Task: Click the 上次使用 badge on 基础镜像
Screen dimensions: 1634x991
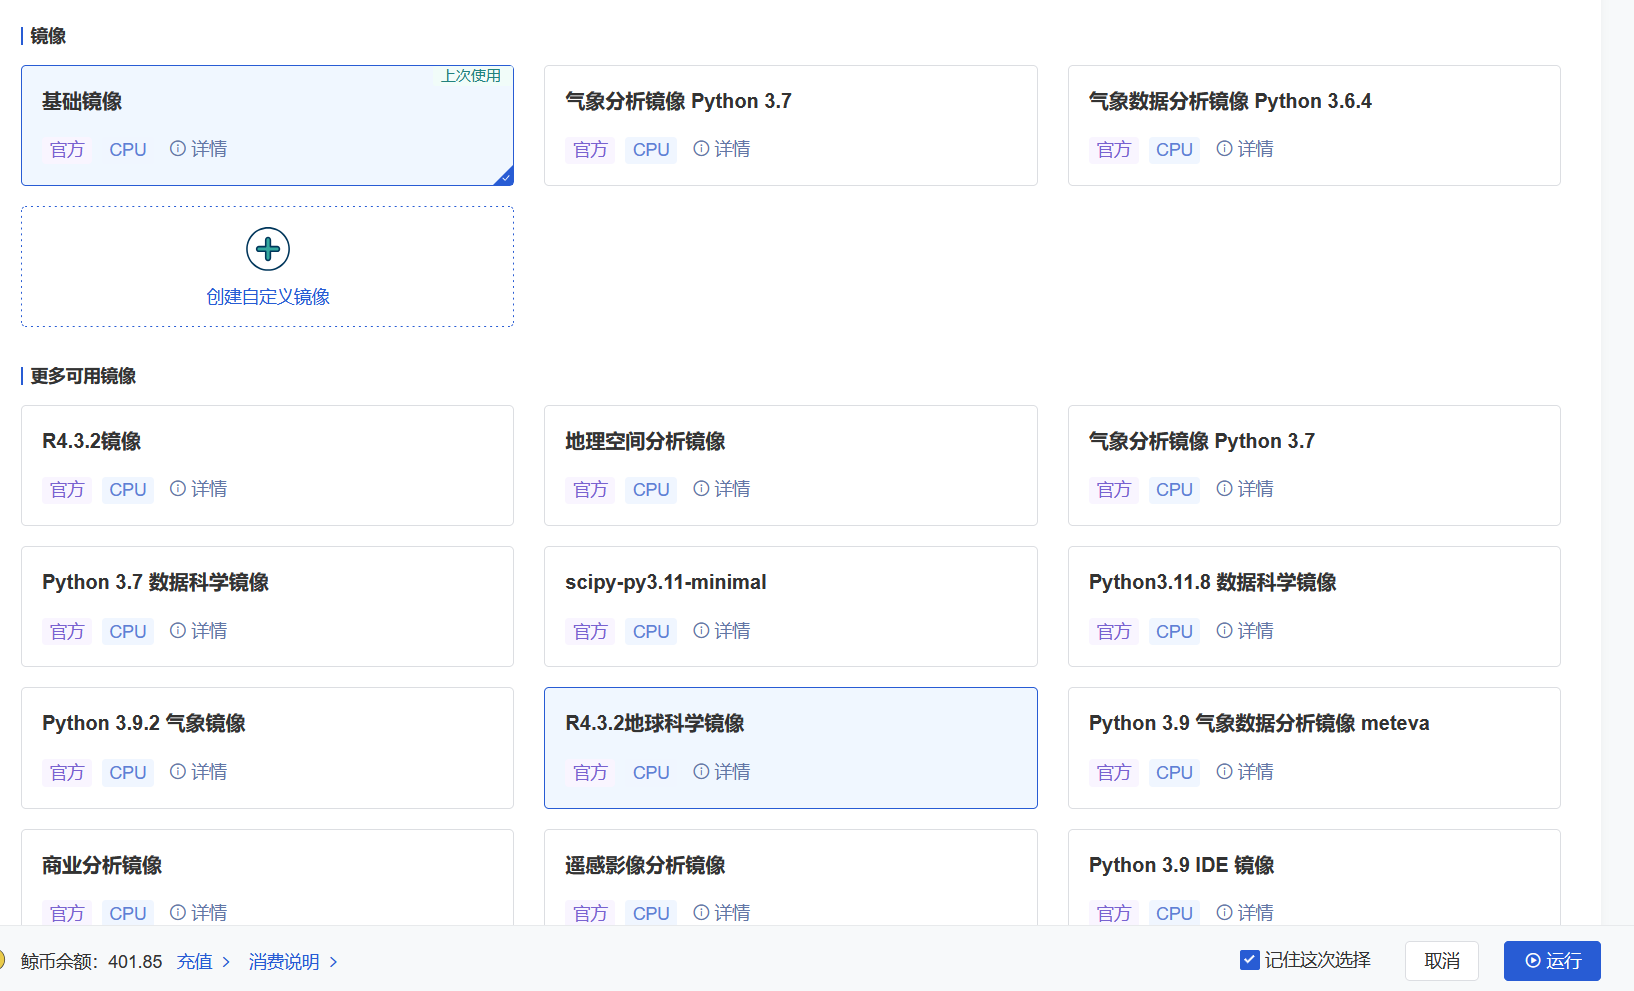Action: coord(471,76)
